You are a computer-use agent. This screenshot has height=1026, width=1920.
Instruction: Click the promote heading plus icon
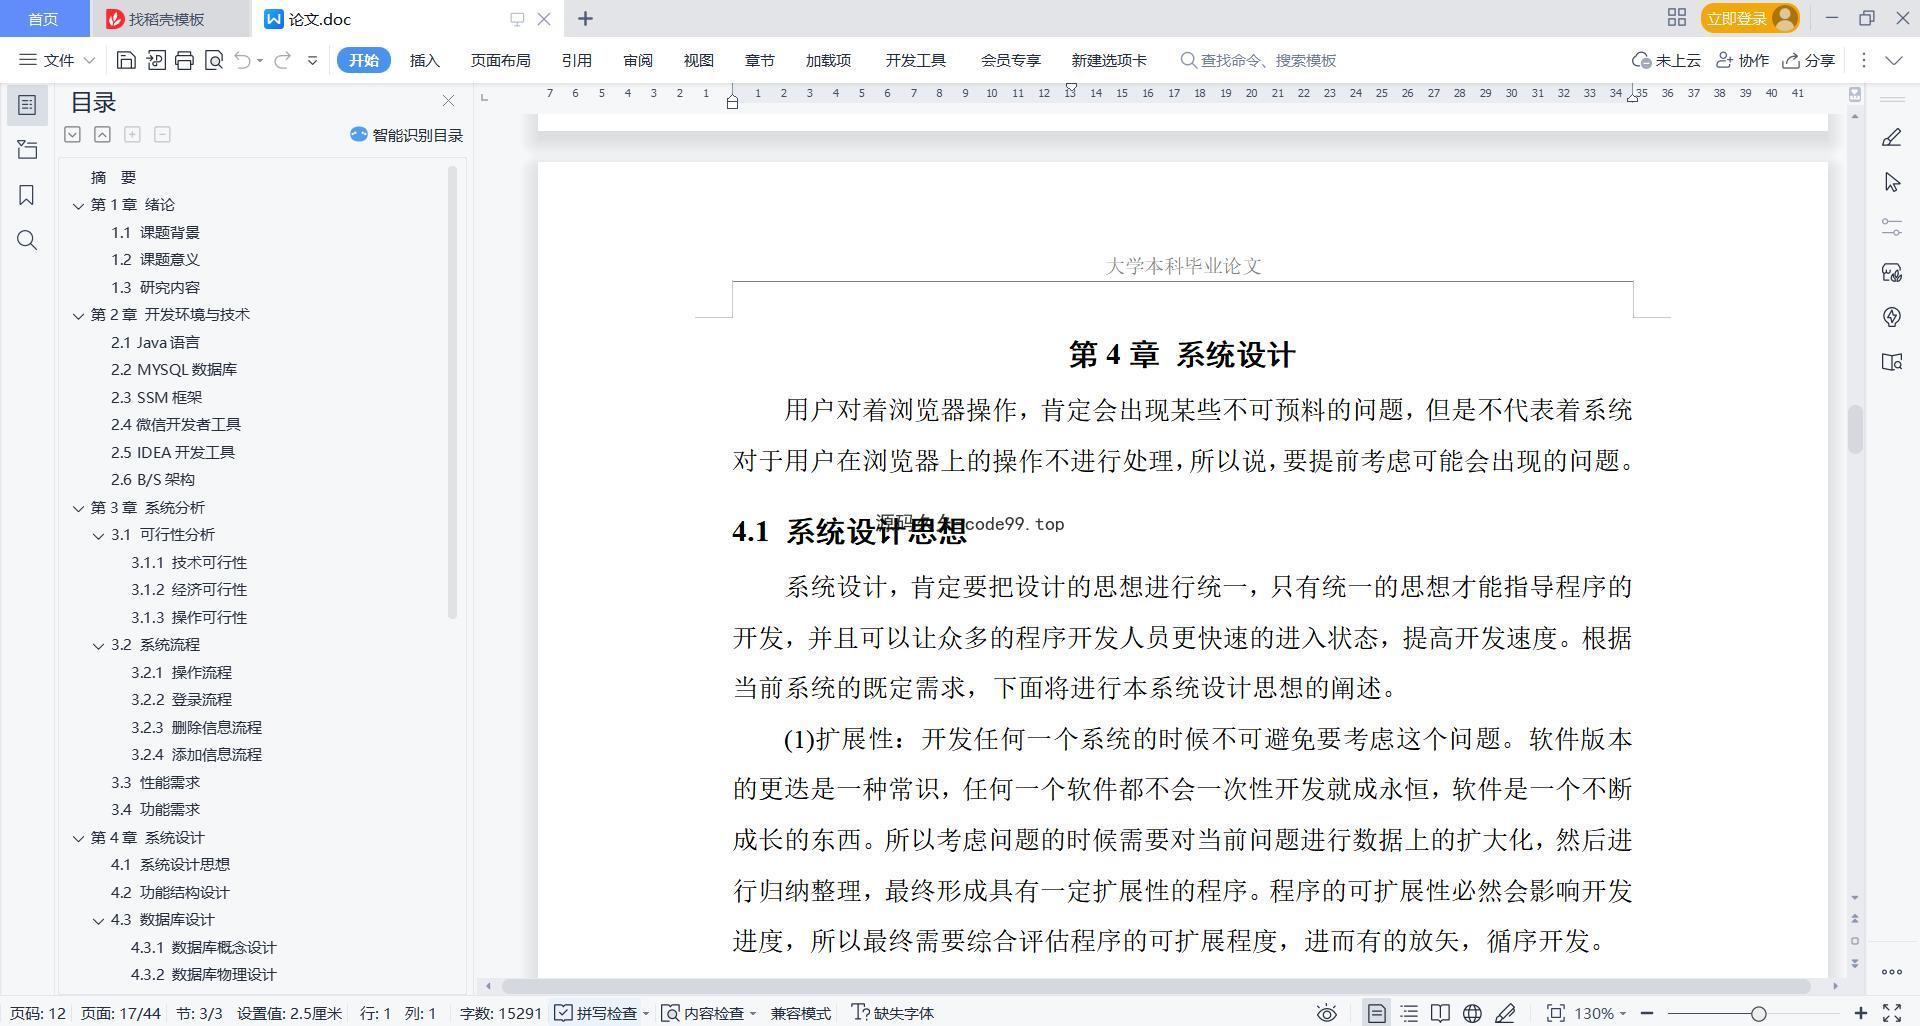point(132,134)
